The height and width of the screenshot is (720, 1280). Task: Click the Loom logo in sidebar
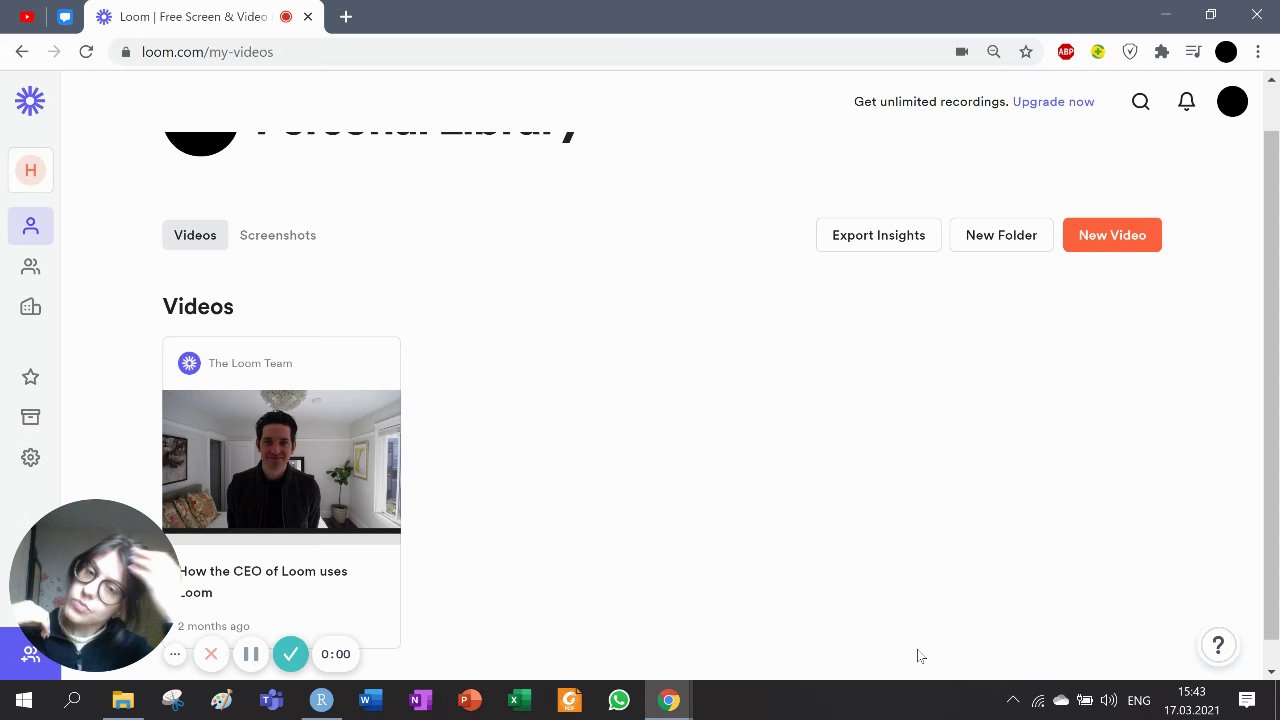point(30,101)
